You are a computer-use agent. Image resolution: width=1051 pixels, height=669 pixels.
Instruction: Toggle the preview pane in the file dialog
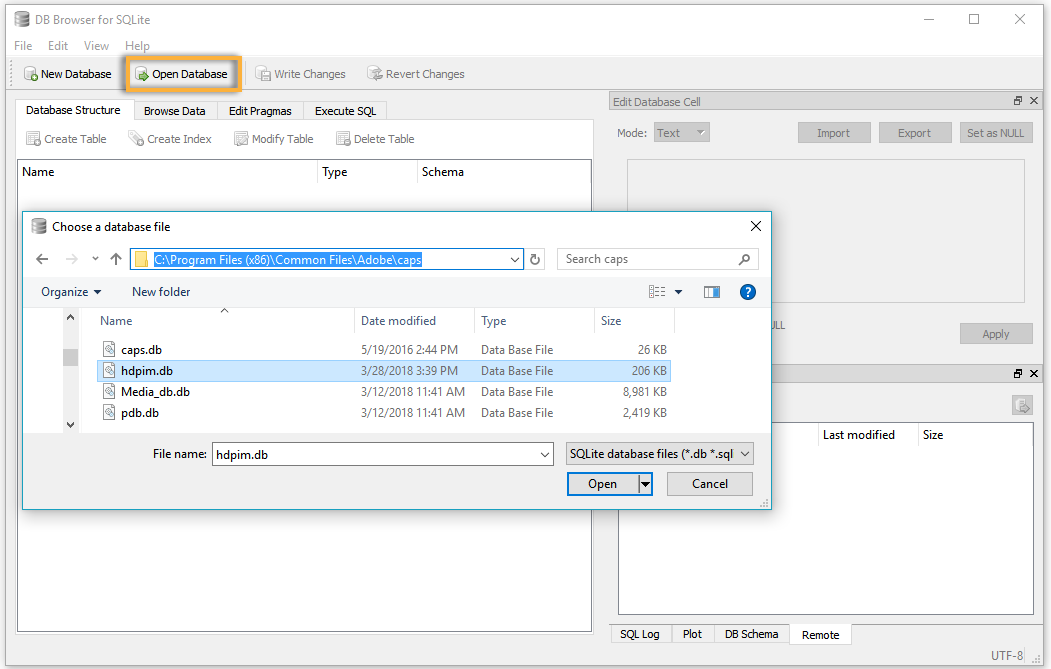point(711,291)
